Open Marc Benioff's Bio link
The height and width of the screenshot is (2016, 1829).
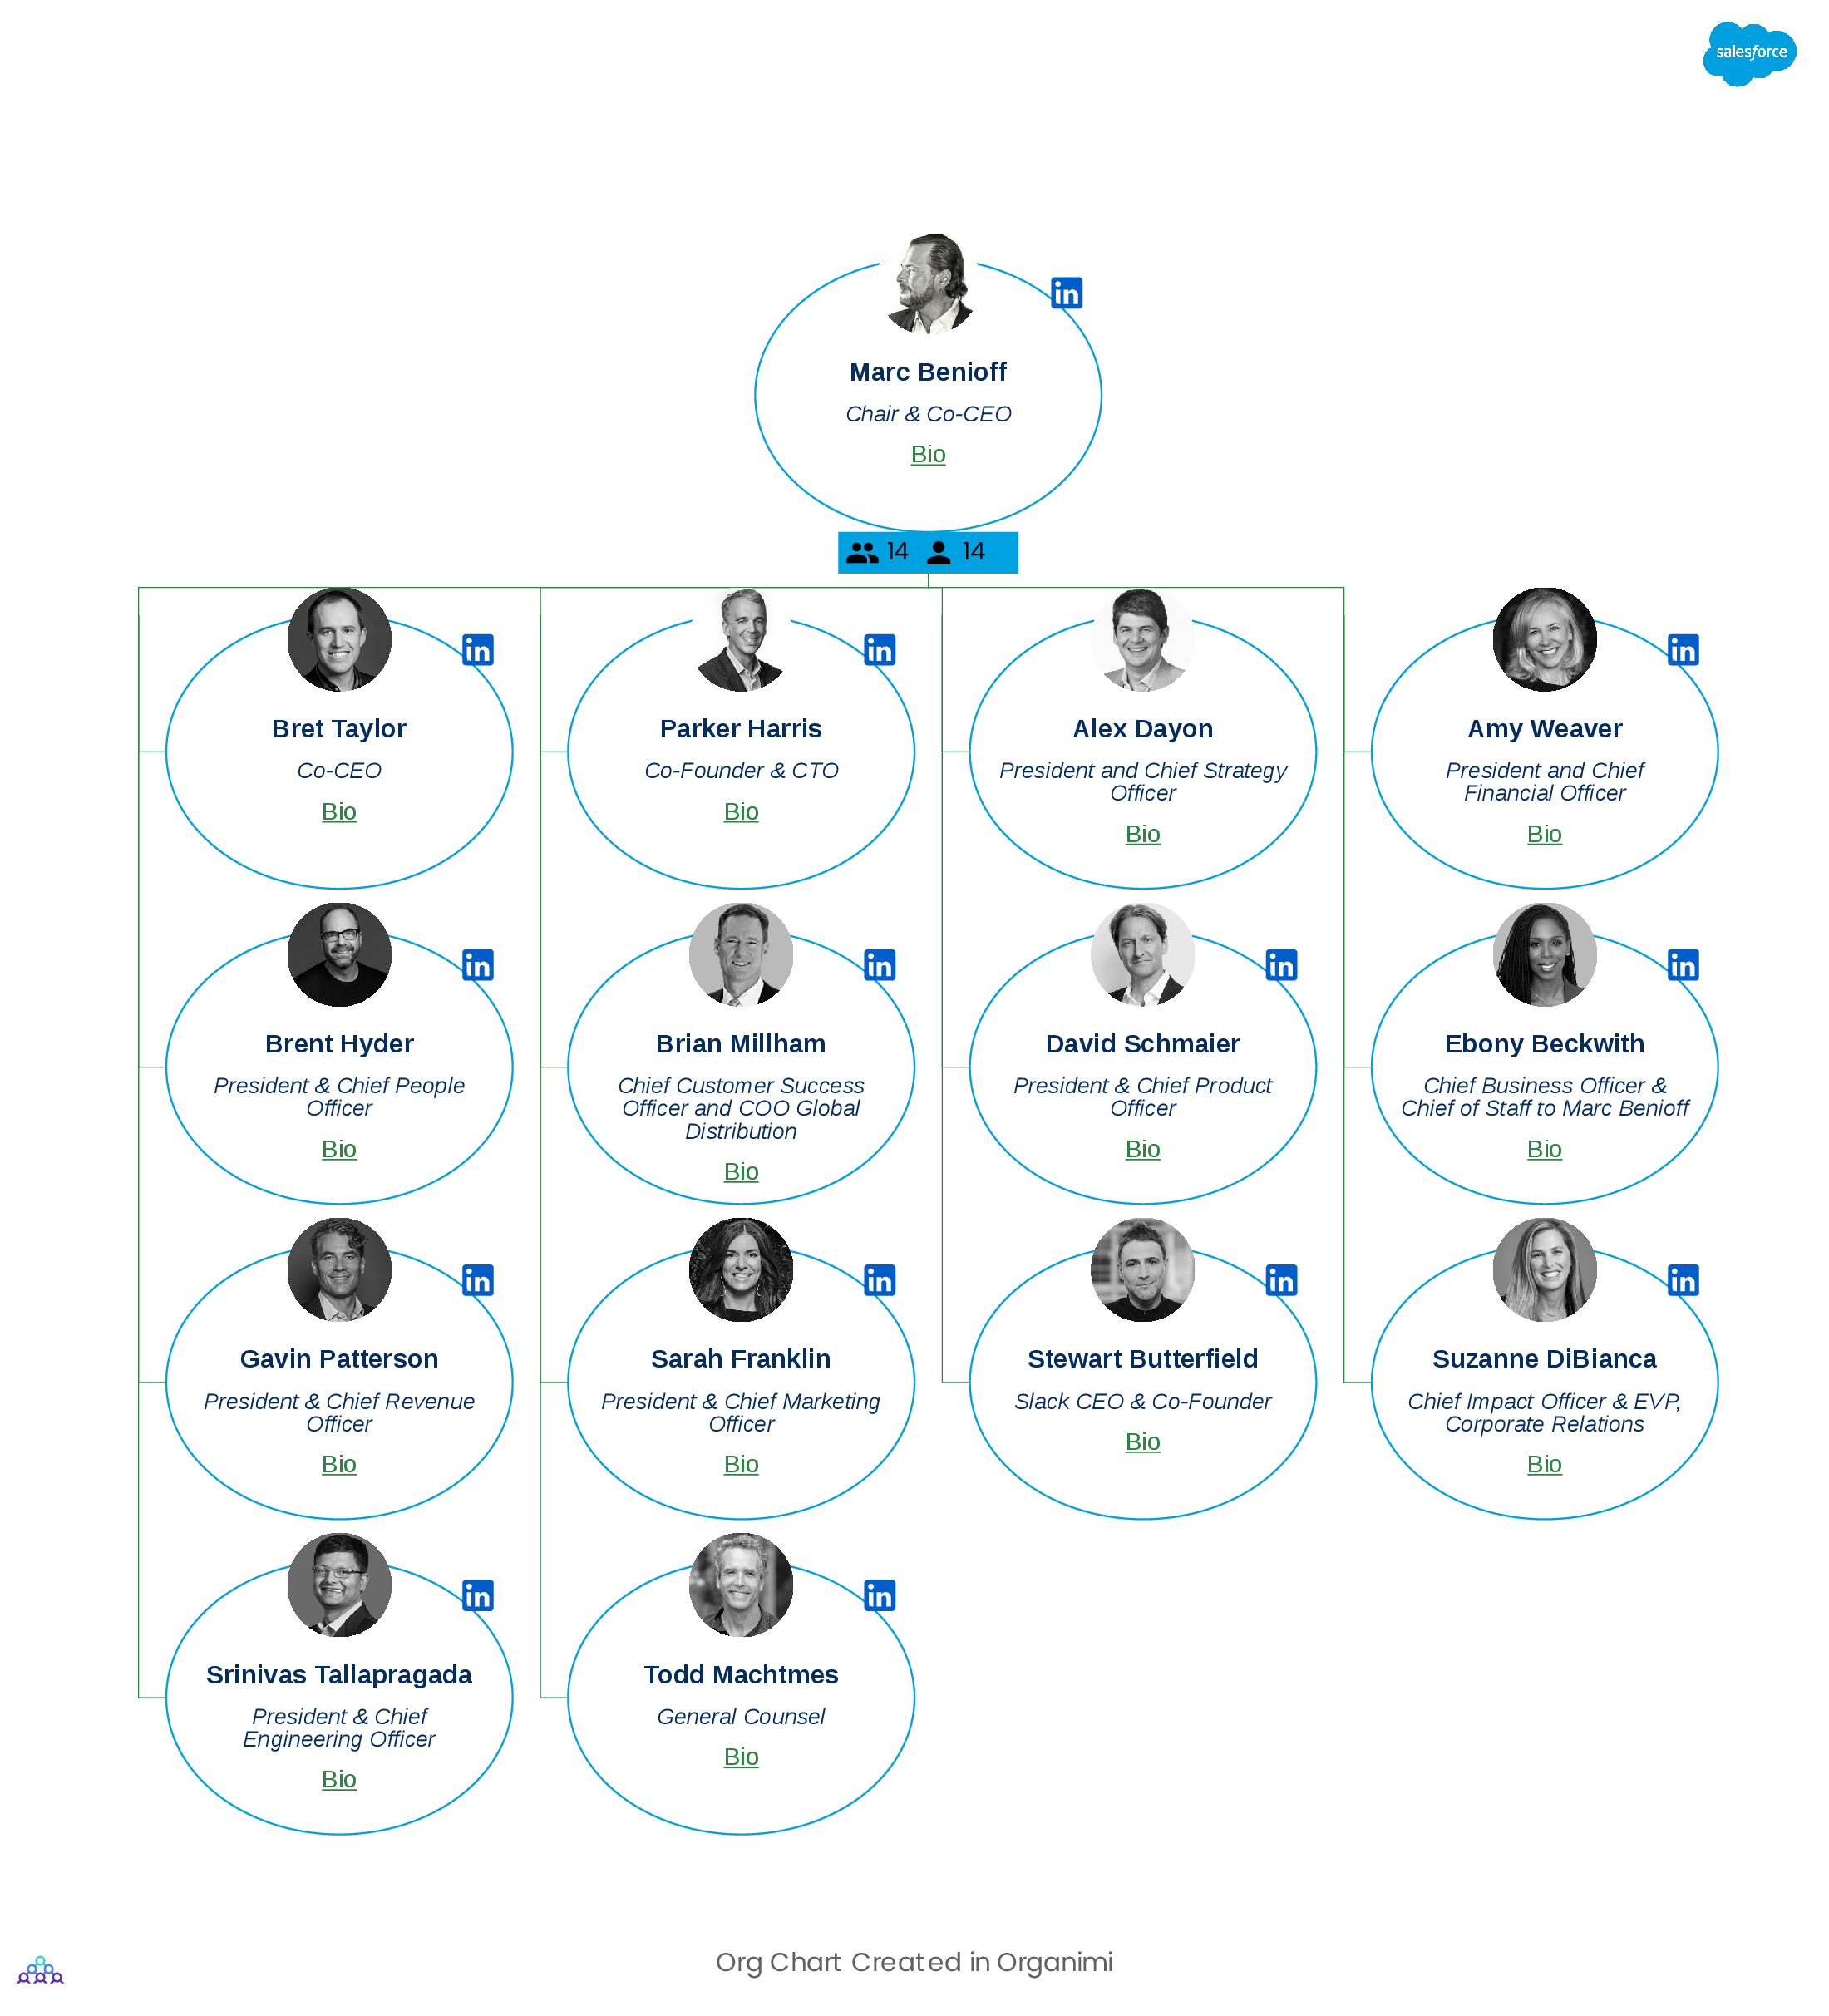click(x=926, y=453)
